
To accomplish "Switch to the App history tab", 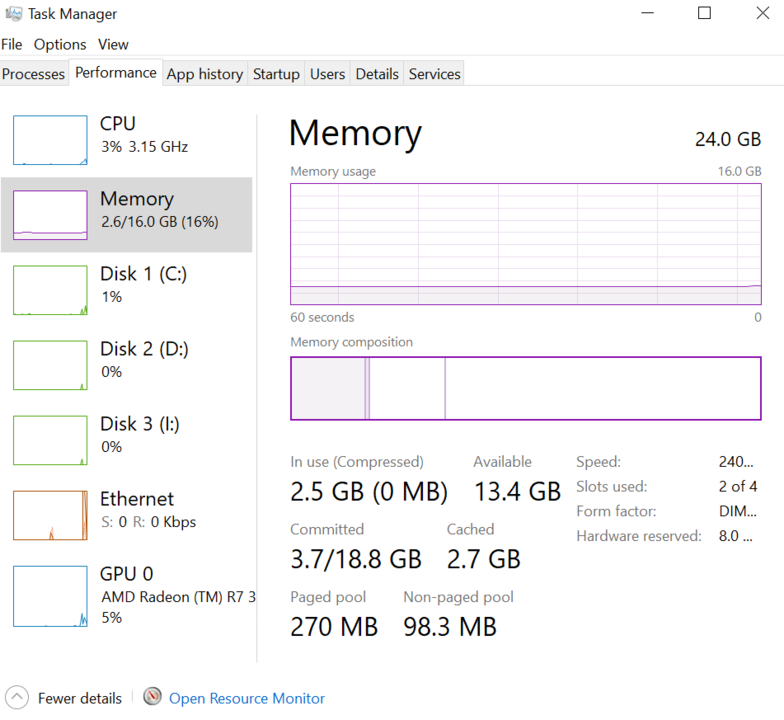I will coord(204,74).
